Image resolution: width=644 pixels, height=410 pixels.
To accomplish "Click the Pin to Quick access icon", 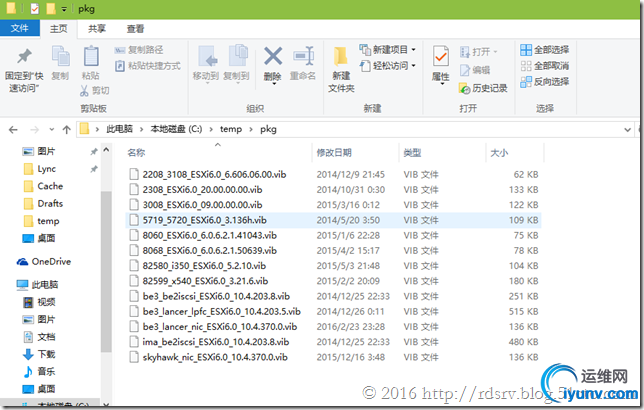I will pyautogui.click(x=24, y=57).
